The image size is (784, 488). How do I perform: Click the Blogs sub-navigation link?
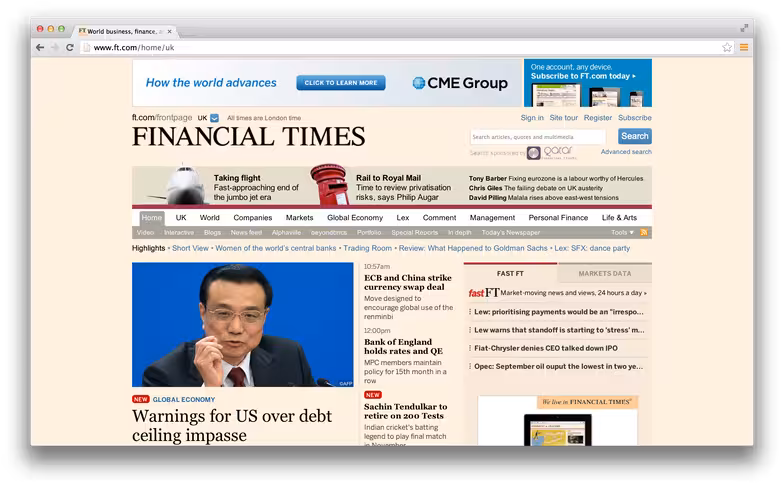point(212,232)
